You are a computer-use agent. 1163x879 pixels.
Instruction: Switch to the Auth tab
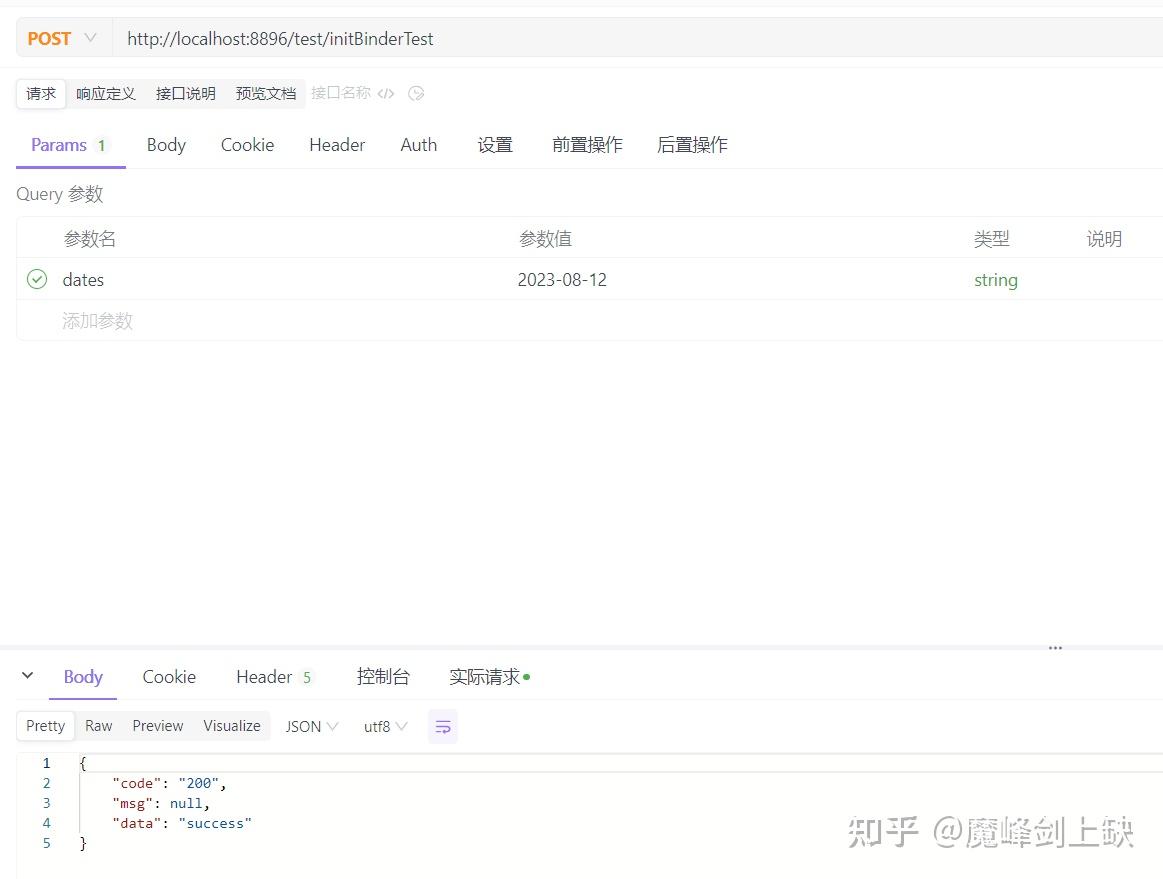(418, 144)
